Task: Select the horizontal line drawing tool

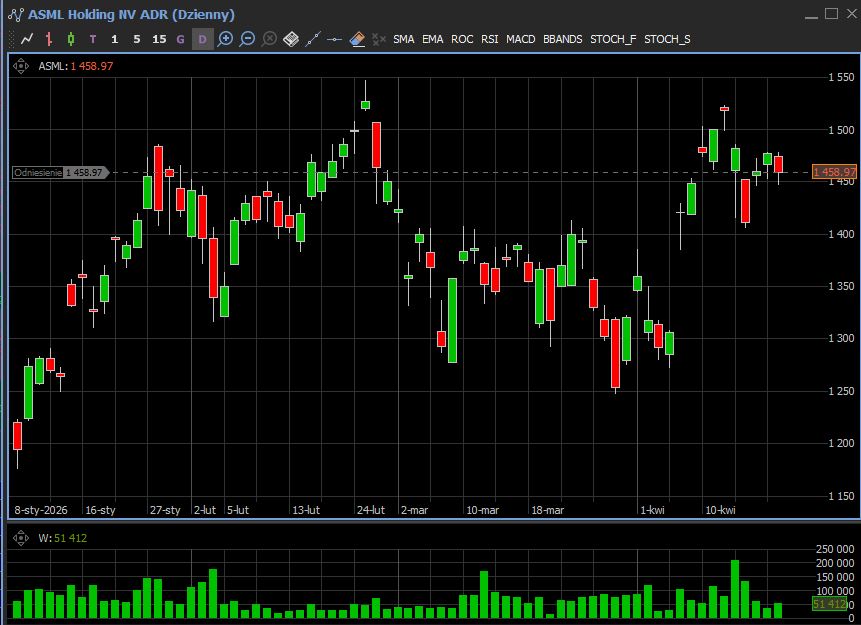Action: [x=335, y=39]
